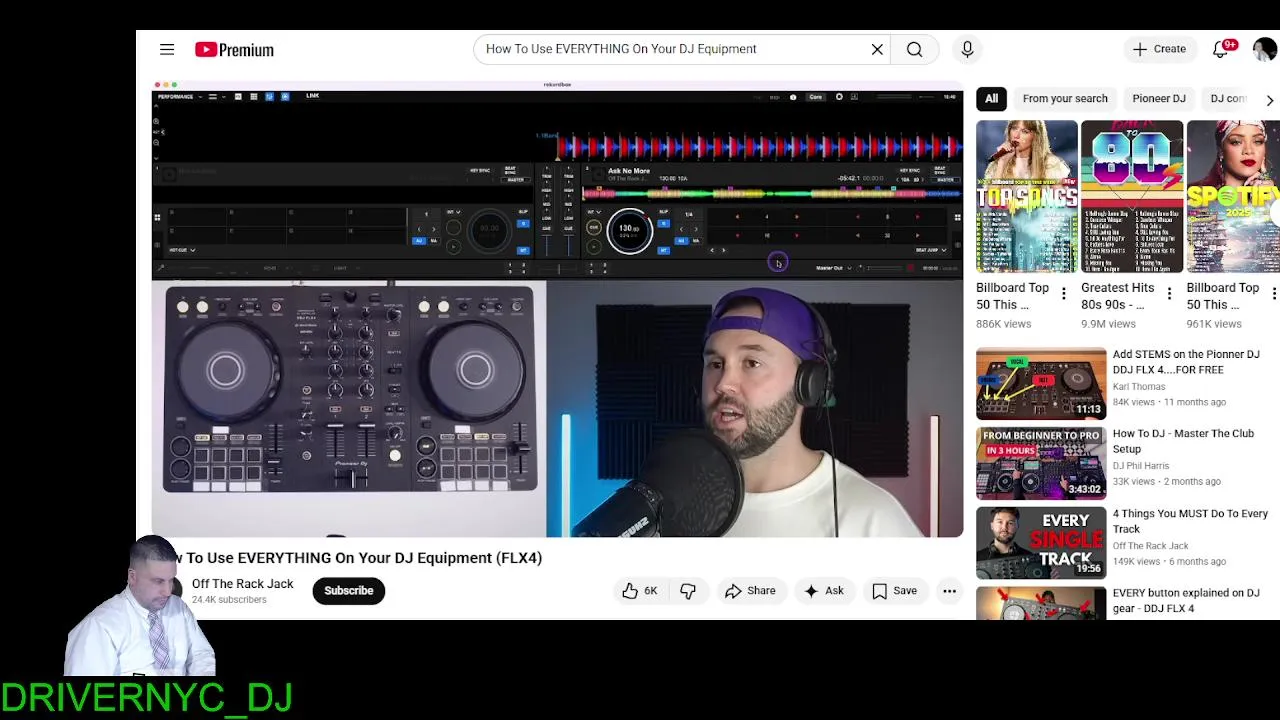Open options for Greatest Hits 80s 90s

[1169, 293]
